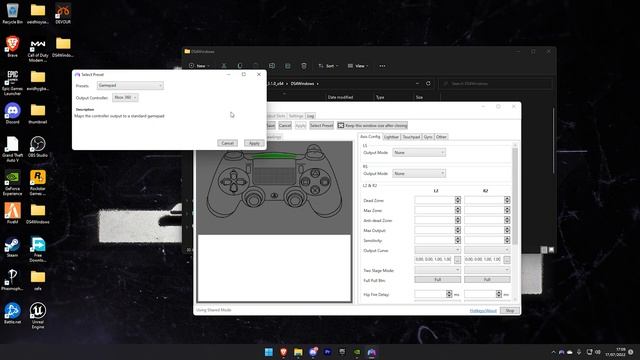Click the Delete trash icon in Explorer toolbar
The image size is (640, 360).
304,66
